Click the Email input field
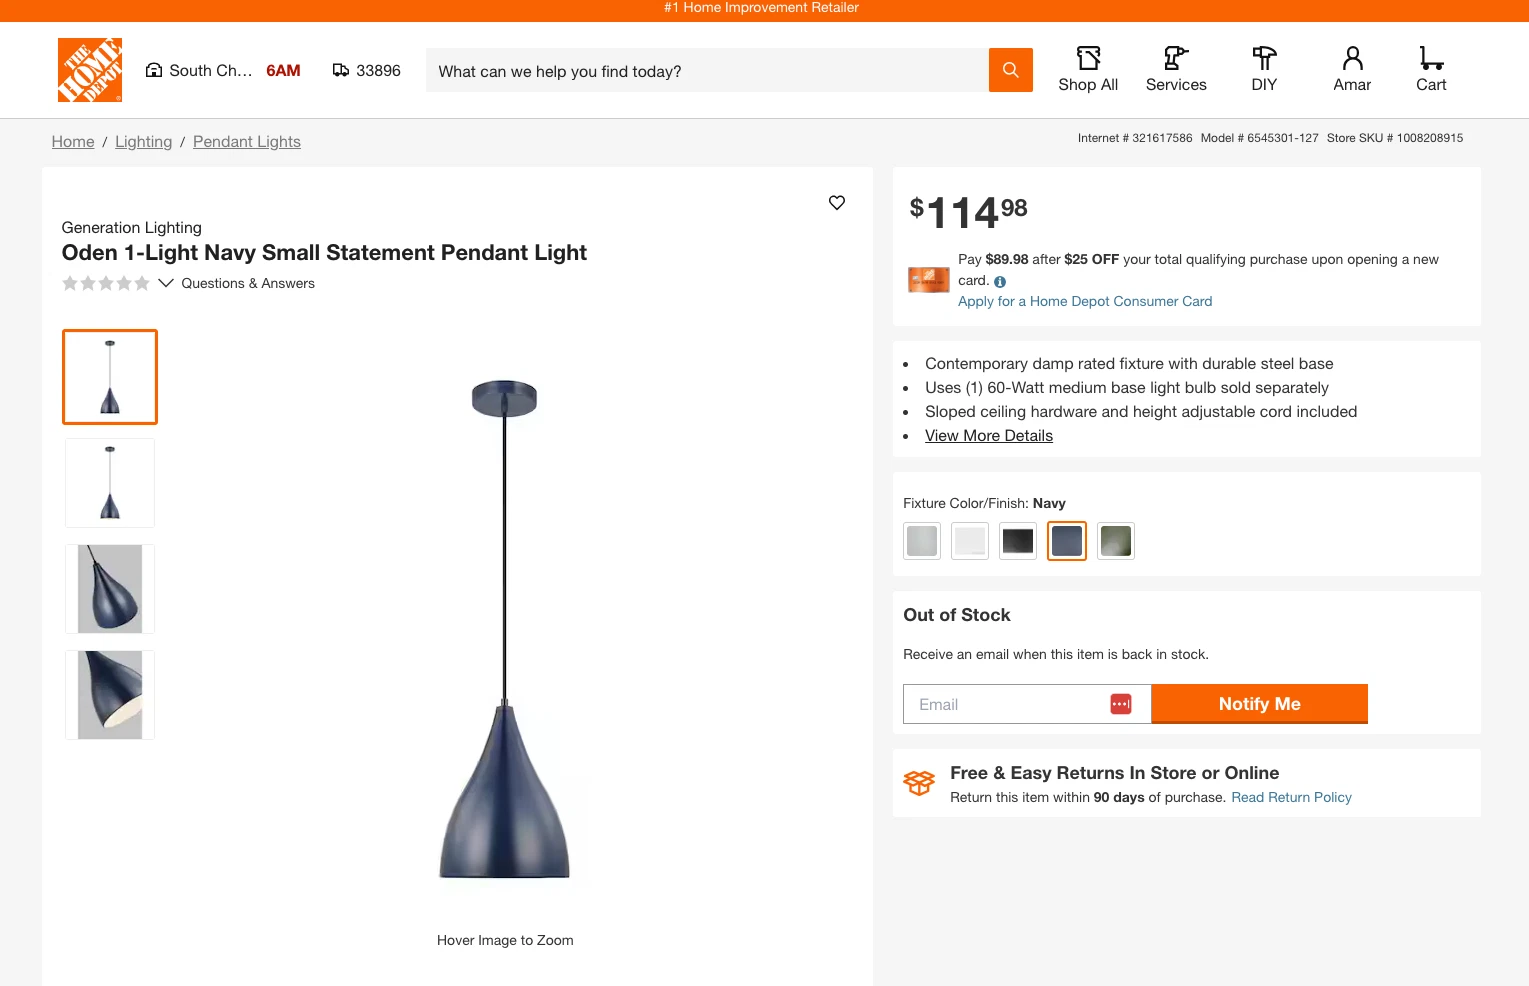Image resolution: width=1529 pixels, height=986 pixels. coord(1005,704)
